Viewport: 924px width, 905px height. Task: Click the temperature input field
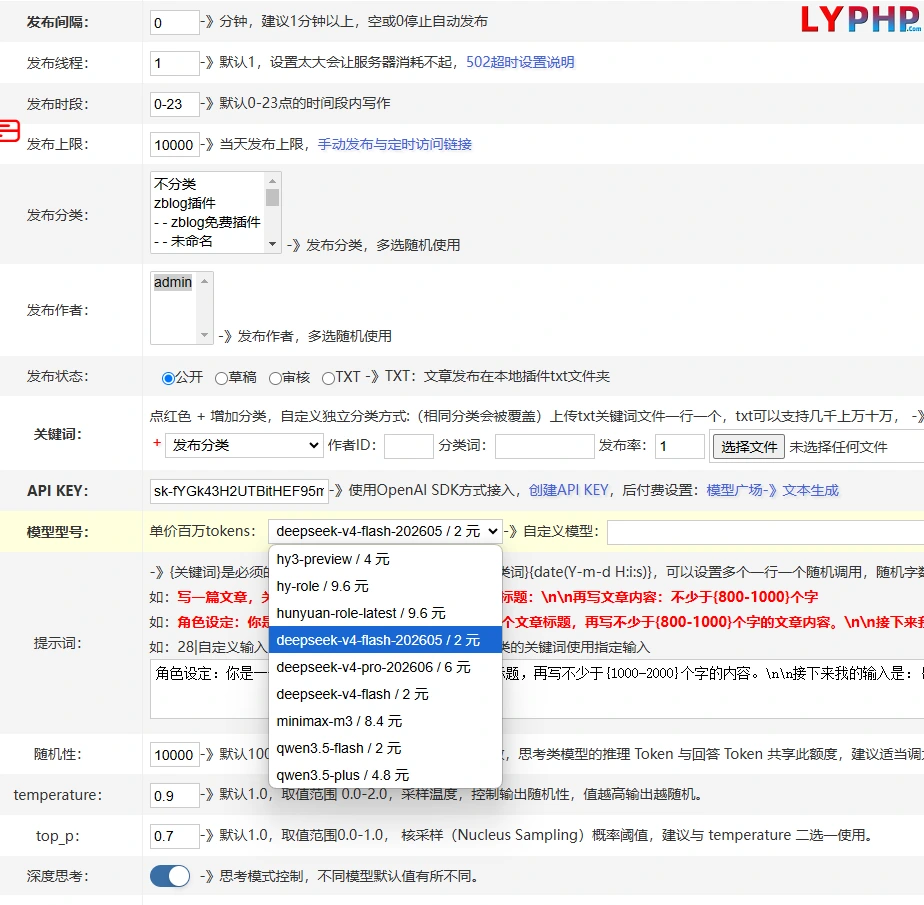174,796
